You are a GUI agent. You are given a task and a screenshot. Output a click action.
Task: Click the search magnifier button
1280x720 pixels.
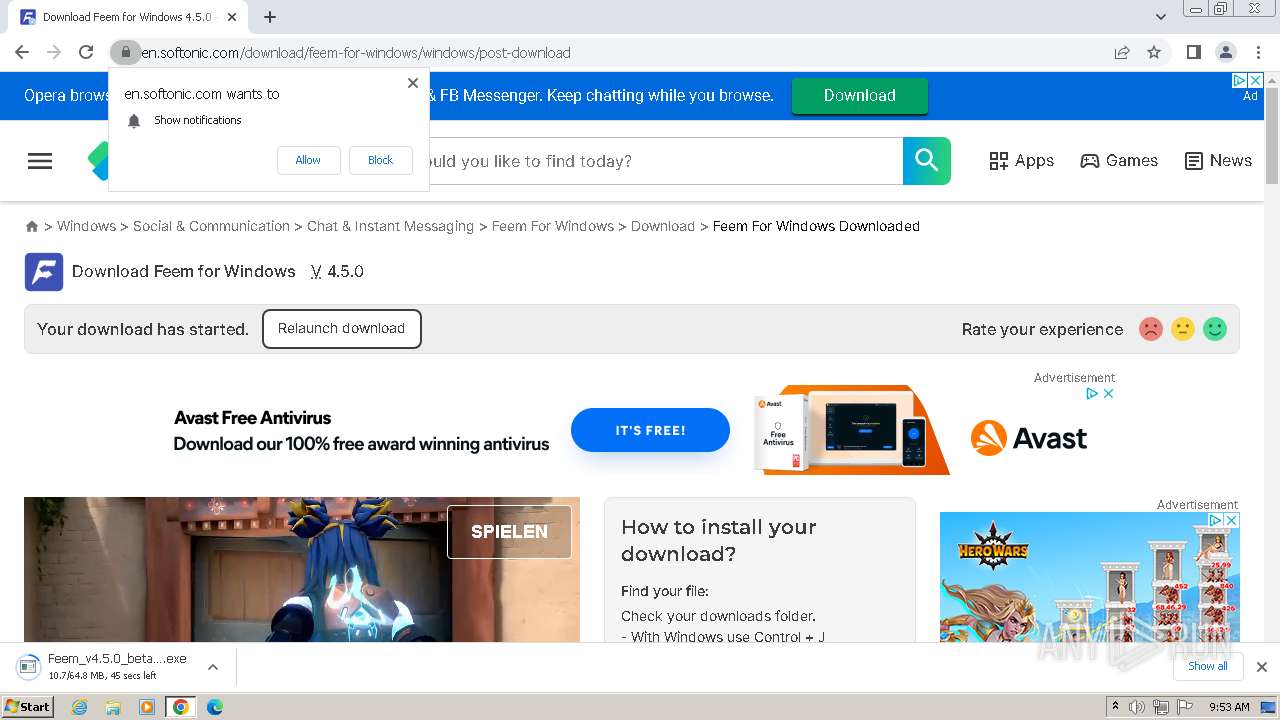click(926, 161)
